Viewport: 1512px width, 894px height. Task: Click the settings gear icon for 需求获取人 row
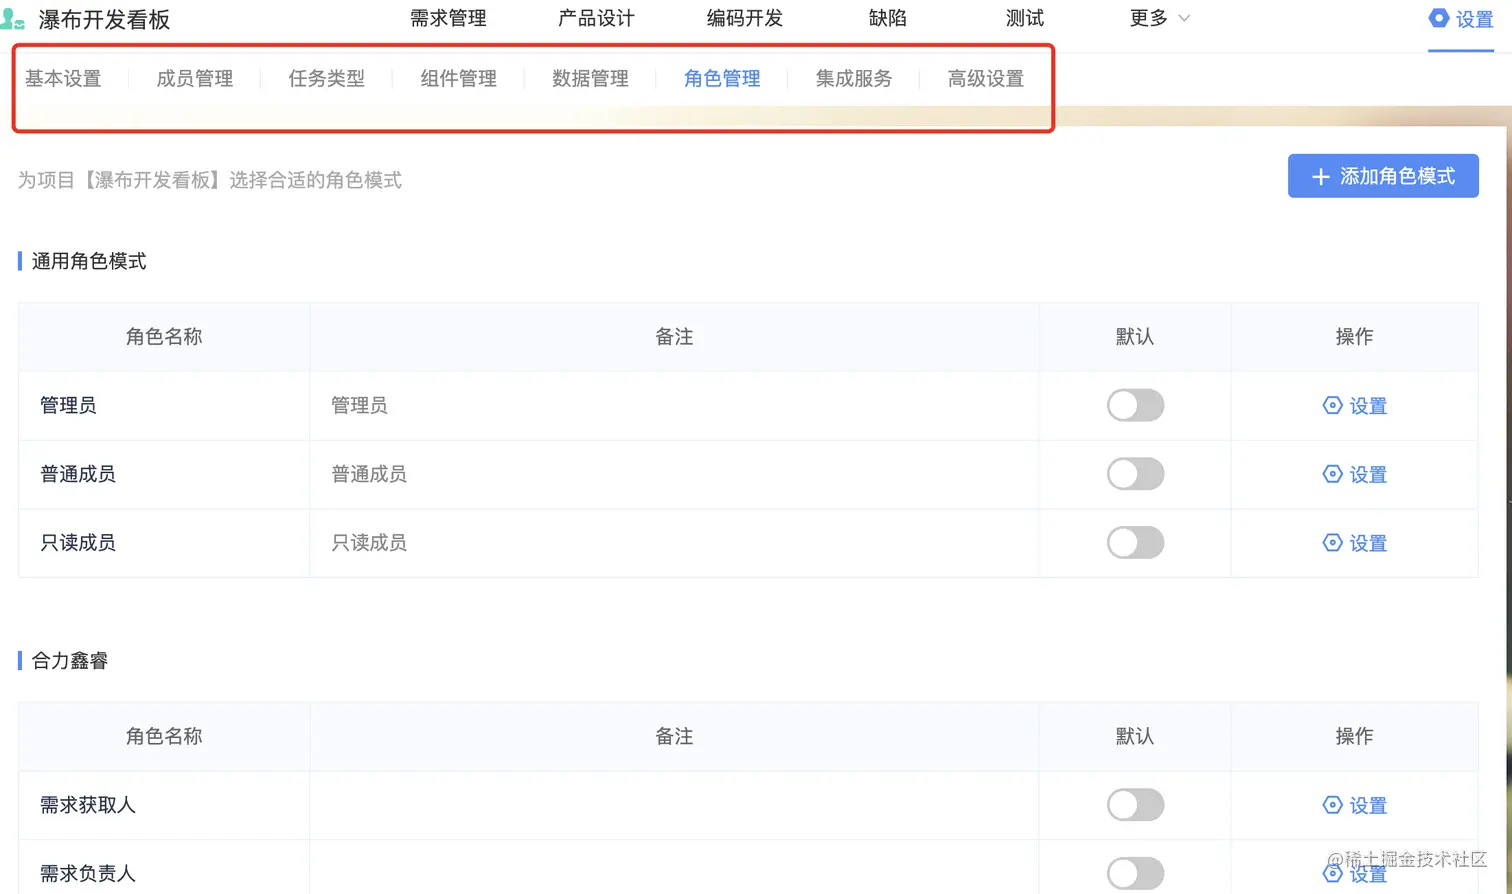[x=1332, y=805]
